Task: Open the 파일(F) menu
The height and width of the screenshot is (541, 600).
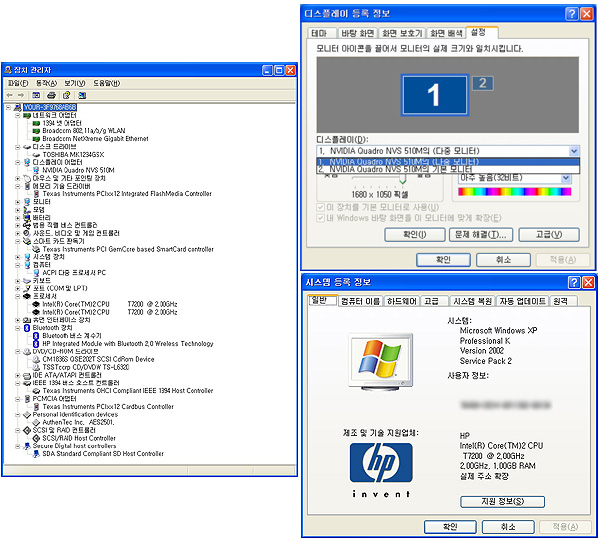Action: click(18, 83)
